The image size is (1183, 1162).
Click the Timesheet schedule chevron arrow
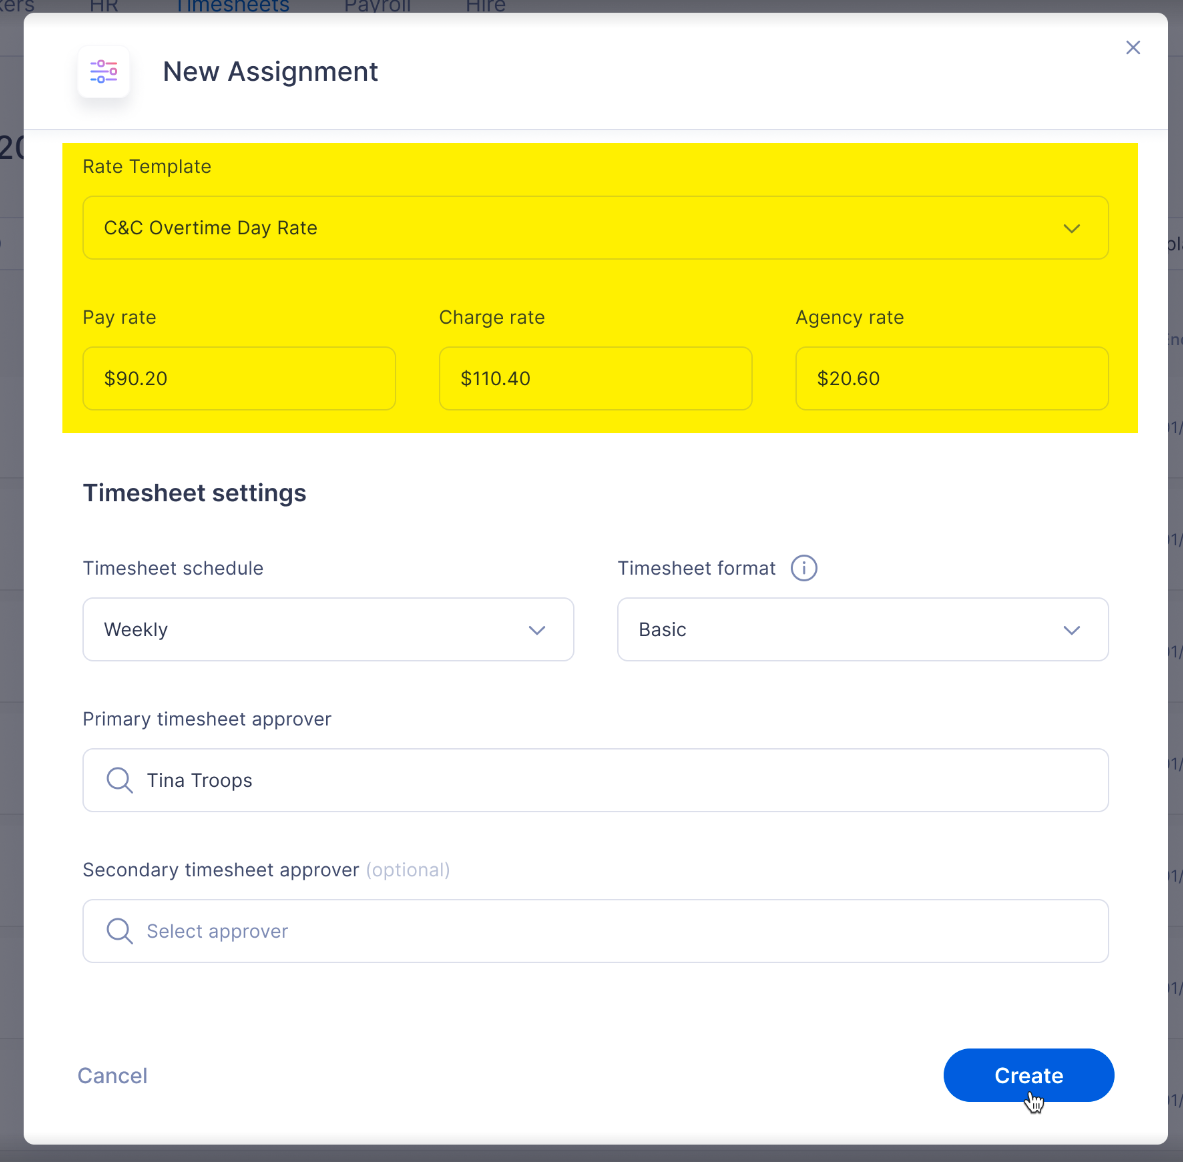pyautogui.click(x=536, y=630)
